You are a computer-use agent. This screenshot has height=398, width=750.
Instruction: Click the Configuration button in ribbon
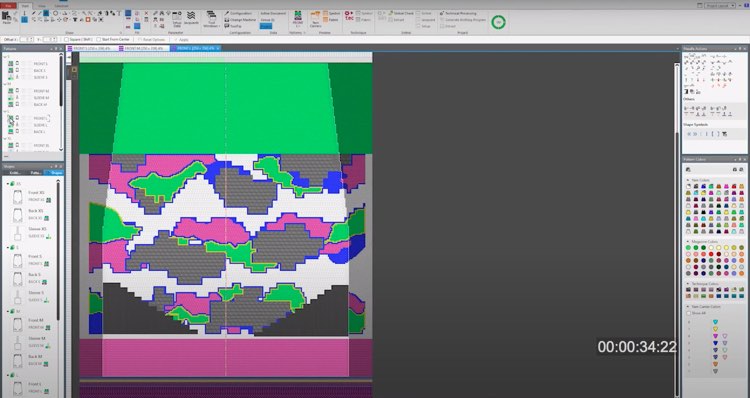click(x=241, y=13)
